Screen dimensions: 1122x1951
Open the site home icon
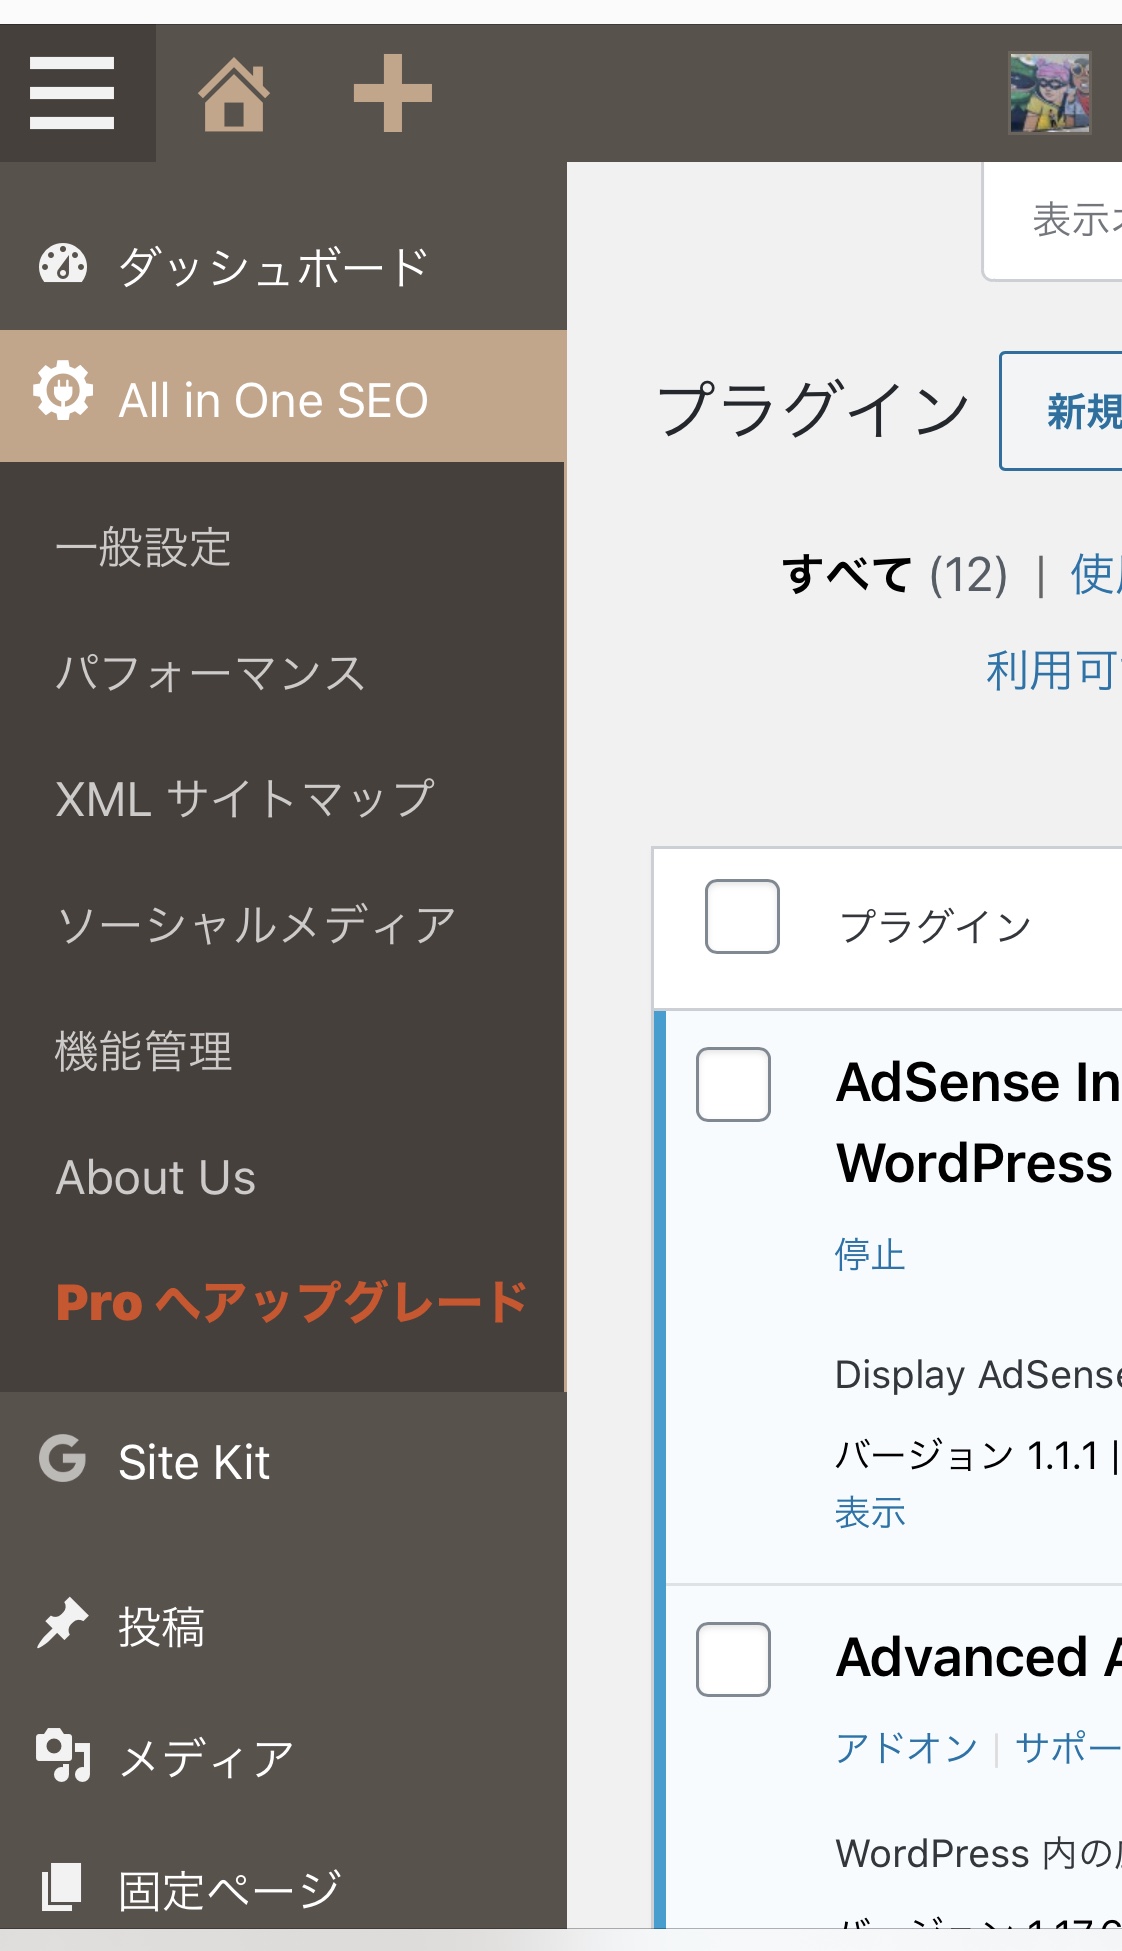(x=234, y=94)
